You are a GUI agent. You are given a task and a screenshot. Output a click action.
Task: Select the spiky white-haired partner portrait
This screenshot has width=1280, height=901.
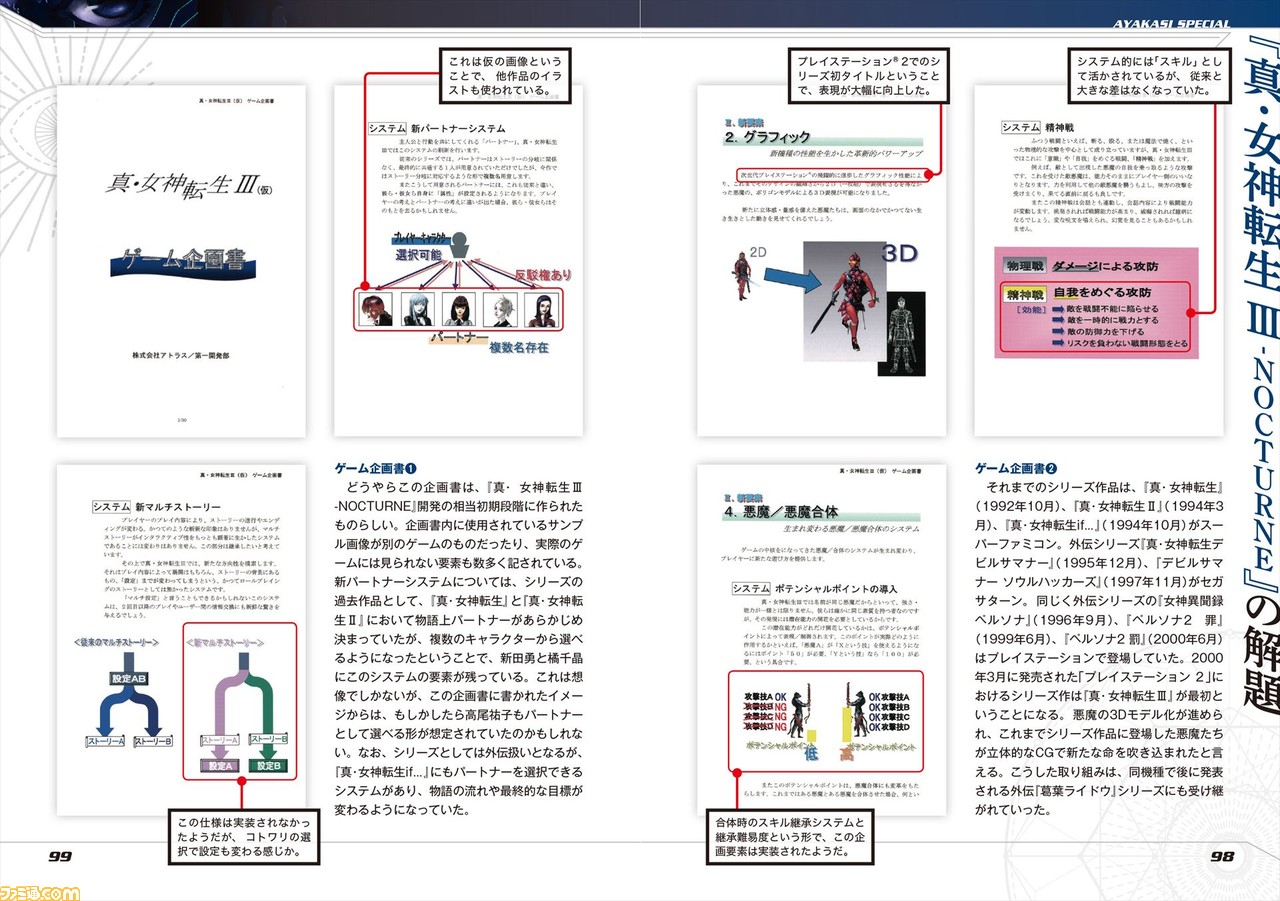pos(499,310)
